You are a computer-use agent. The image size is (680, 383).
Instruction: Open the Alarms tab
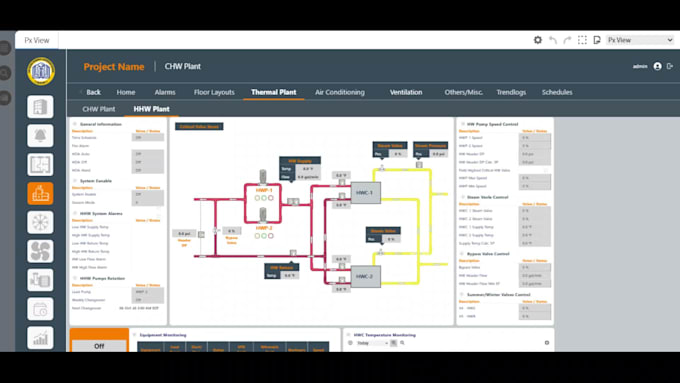click(x=165, y=92)
